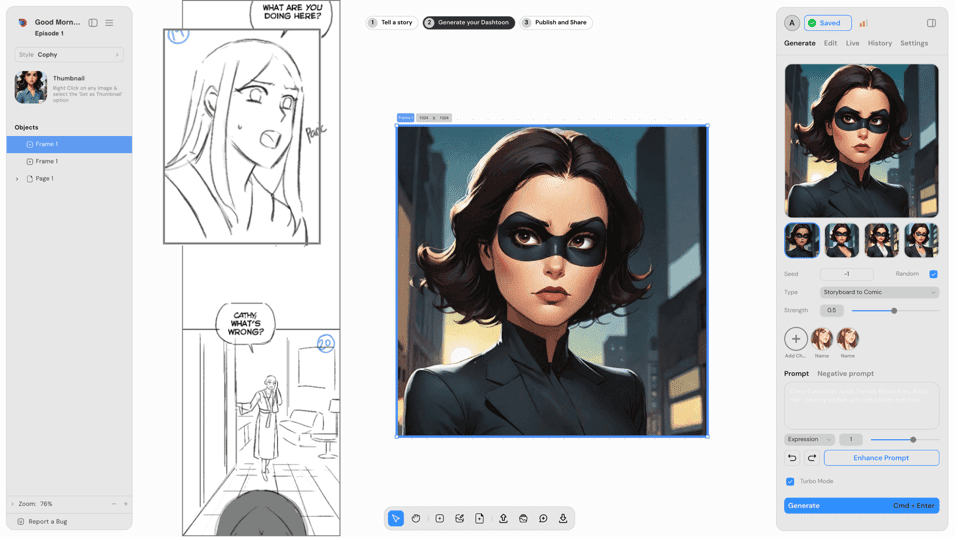The width and height of the screenshot is (960, 540).
Task: Activate the hand pan tool
Action: click(x=416, y=518)
